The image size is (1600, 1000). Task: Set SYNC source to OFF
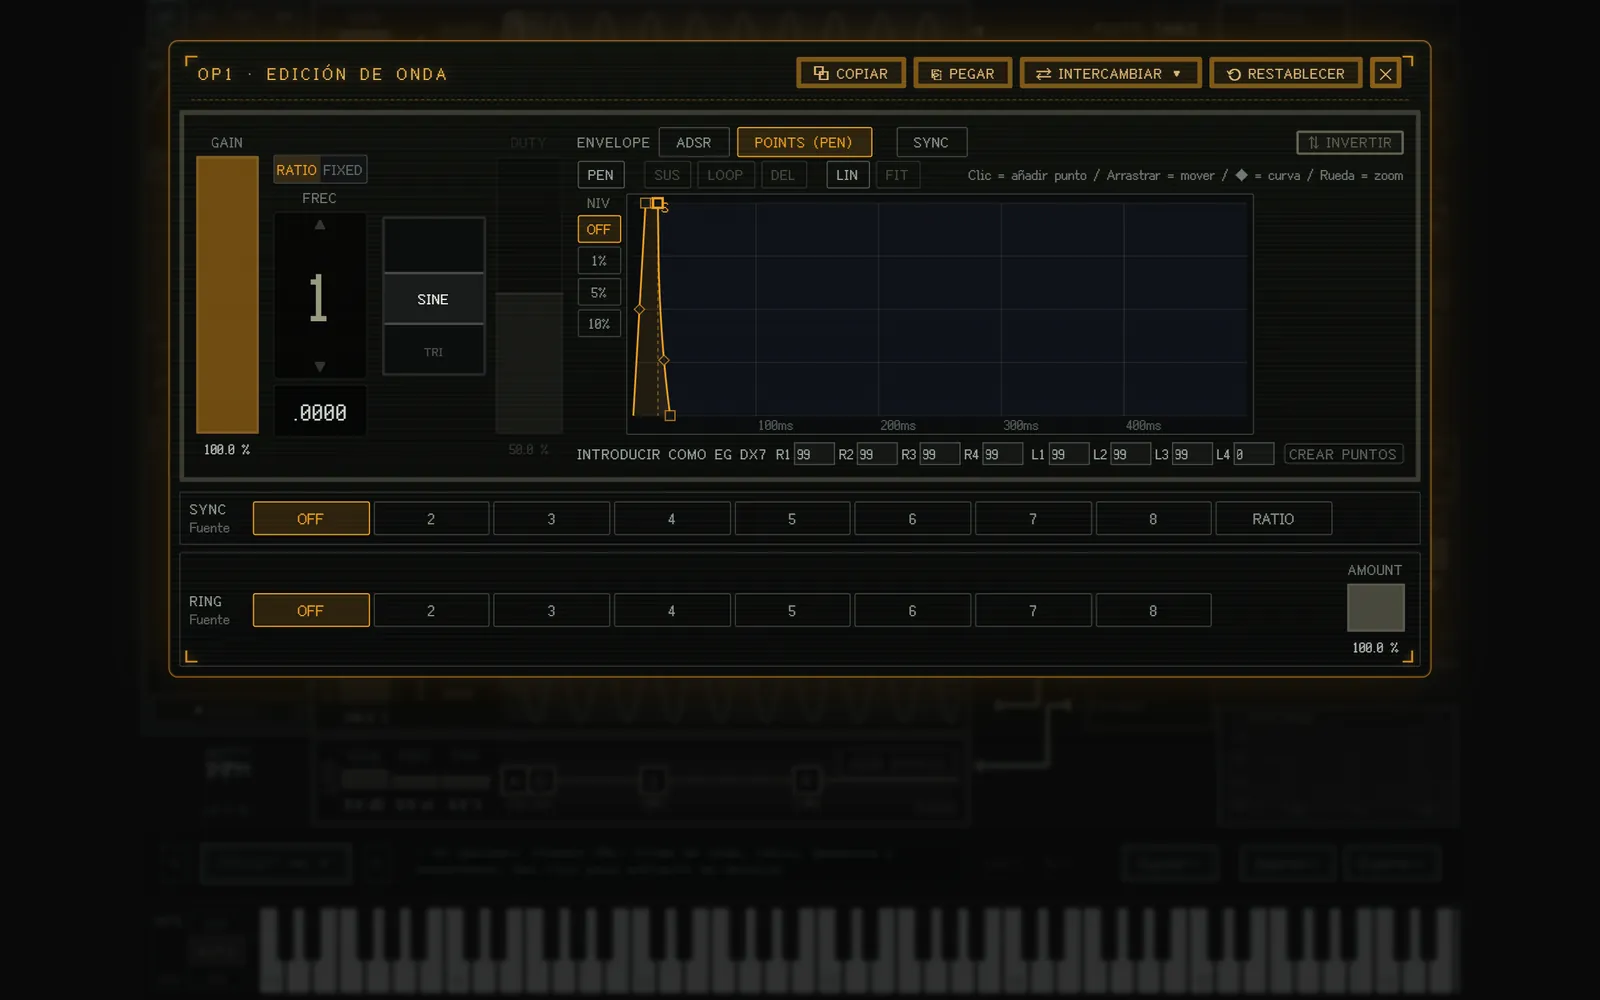pyautogui.click(x=311, y=518)
